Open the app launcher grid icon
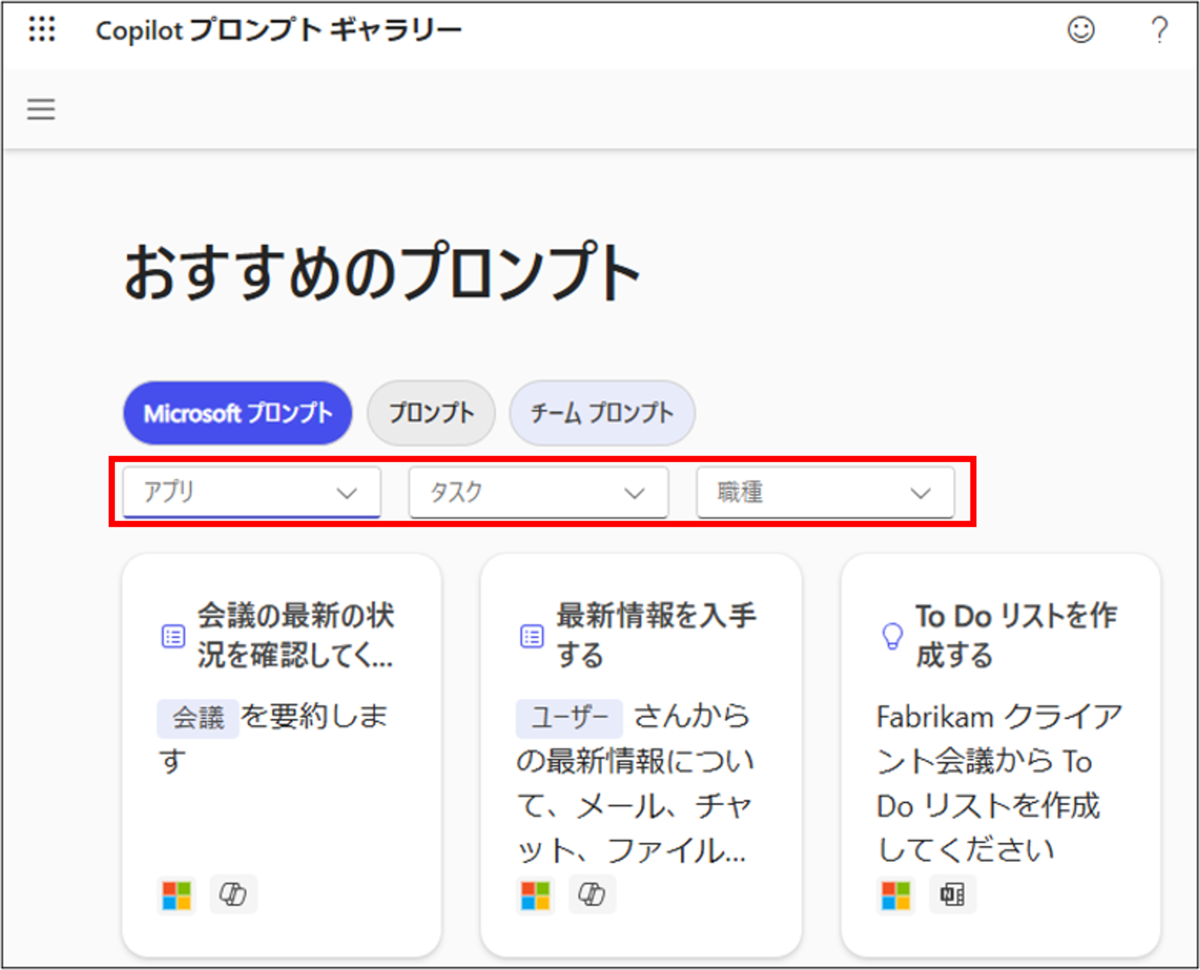The height and width of the screenshot is (970, 1200). [x=41, y=30]
